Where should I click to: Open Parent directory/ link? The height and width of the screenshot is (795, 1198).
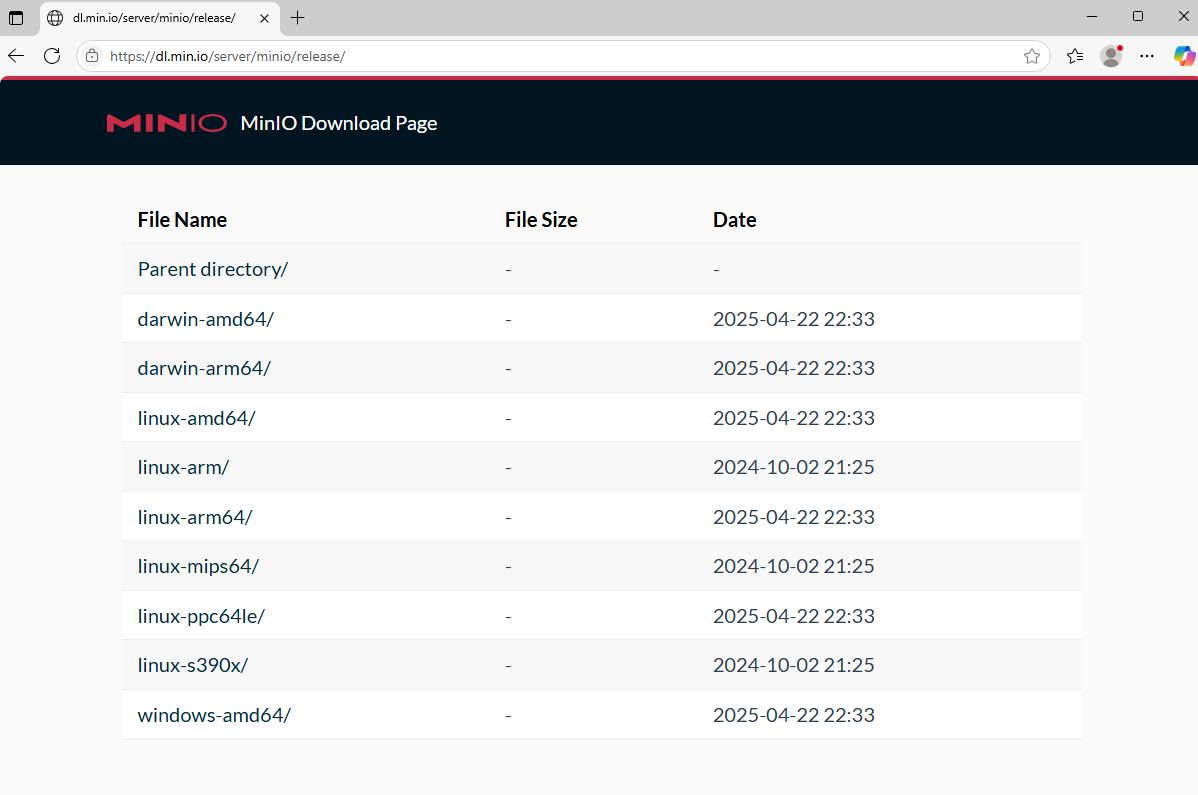coord(212,269)
